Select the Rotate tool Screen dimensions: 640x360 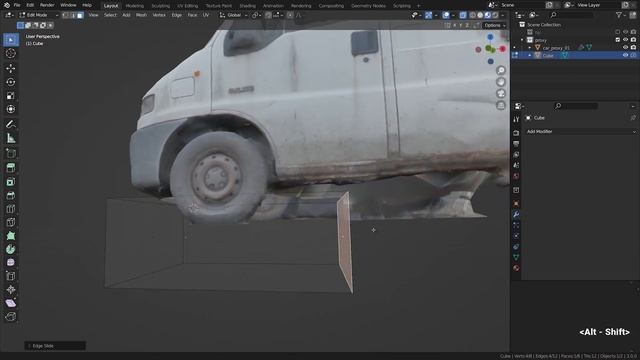11,82
